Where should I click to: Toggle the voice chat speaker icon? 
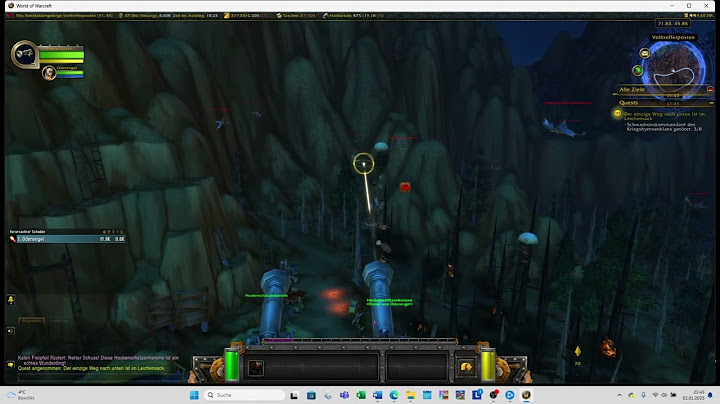[x=10, y=331]
